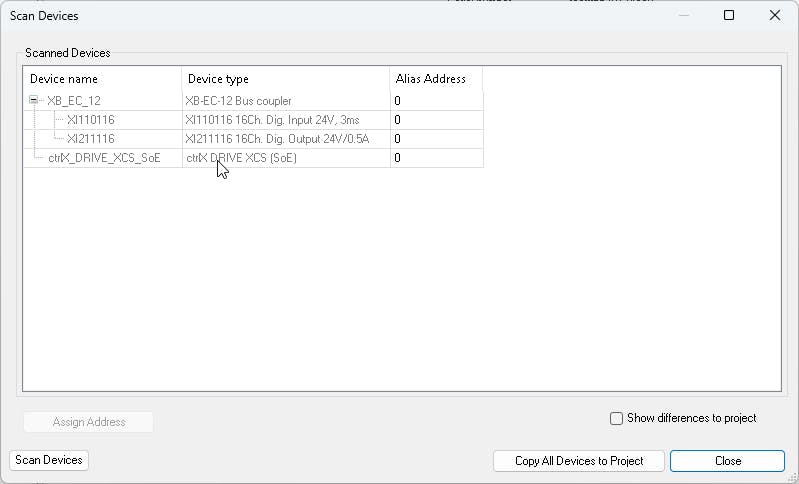This screenshot has width=799, height=484.
Task: Click alias address cell of ctrlX DRIVE
Action: tap(437, 158)
